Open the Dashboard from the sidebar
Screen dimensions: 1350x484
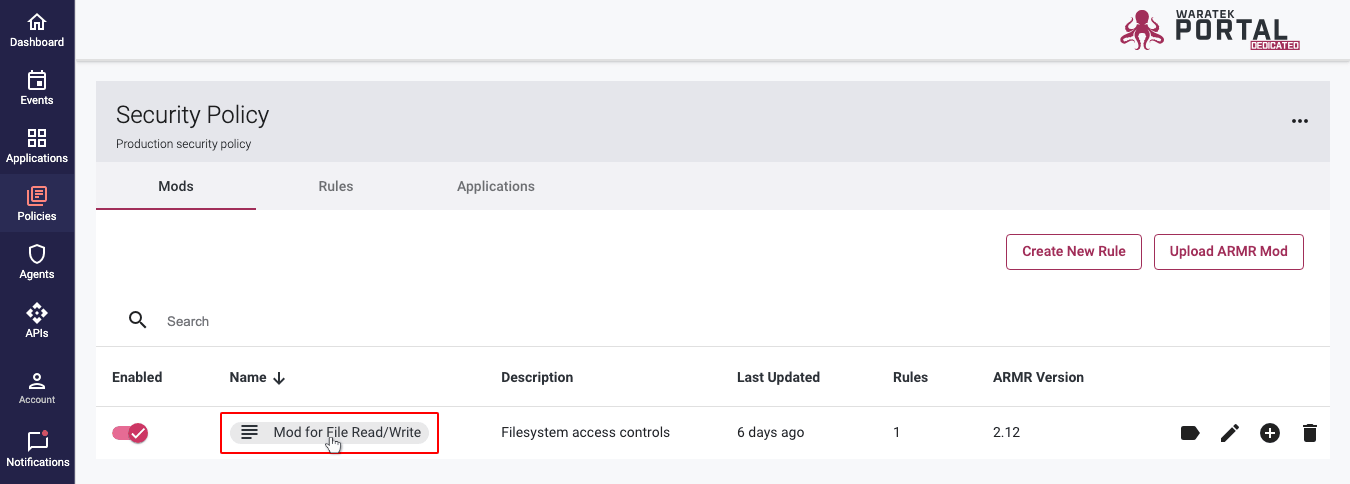point(37,30)
